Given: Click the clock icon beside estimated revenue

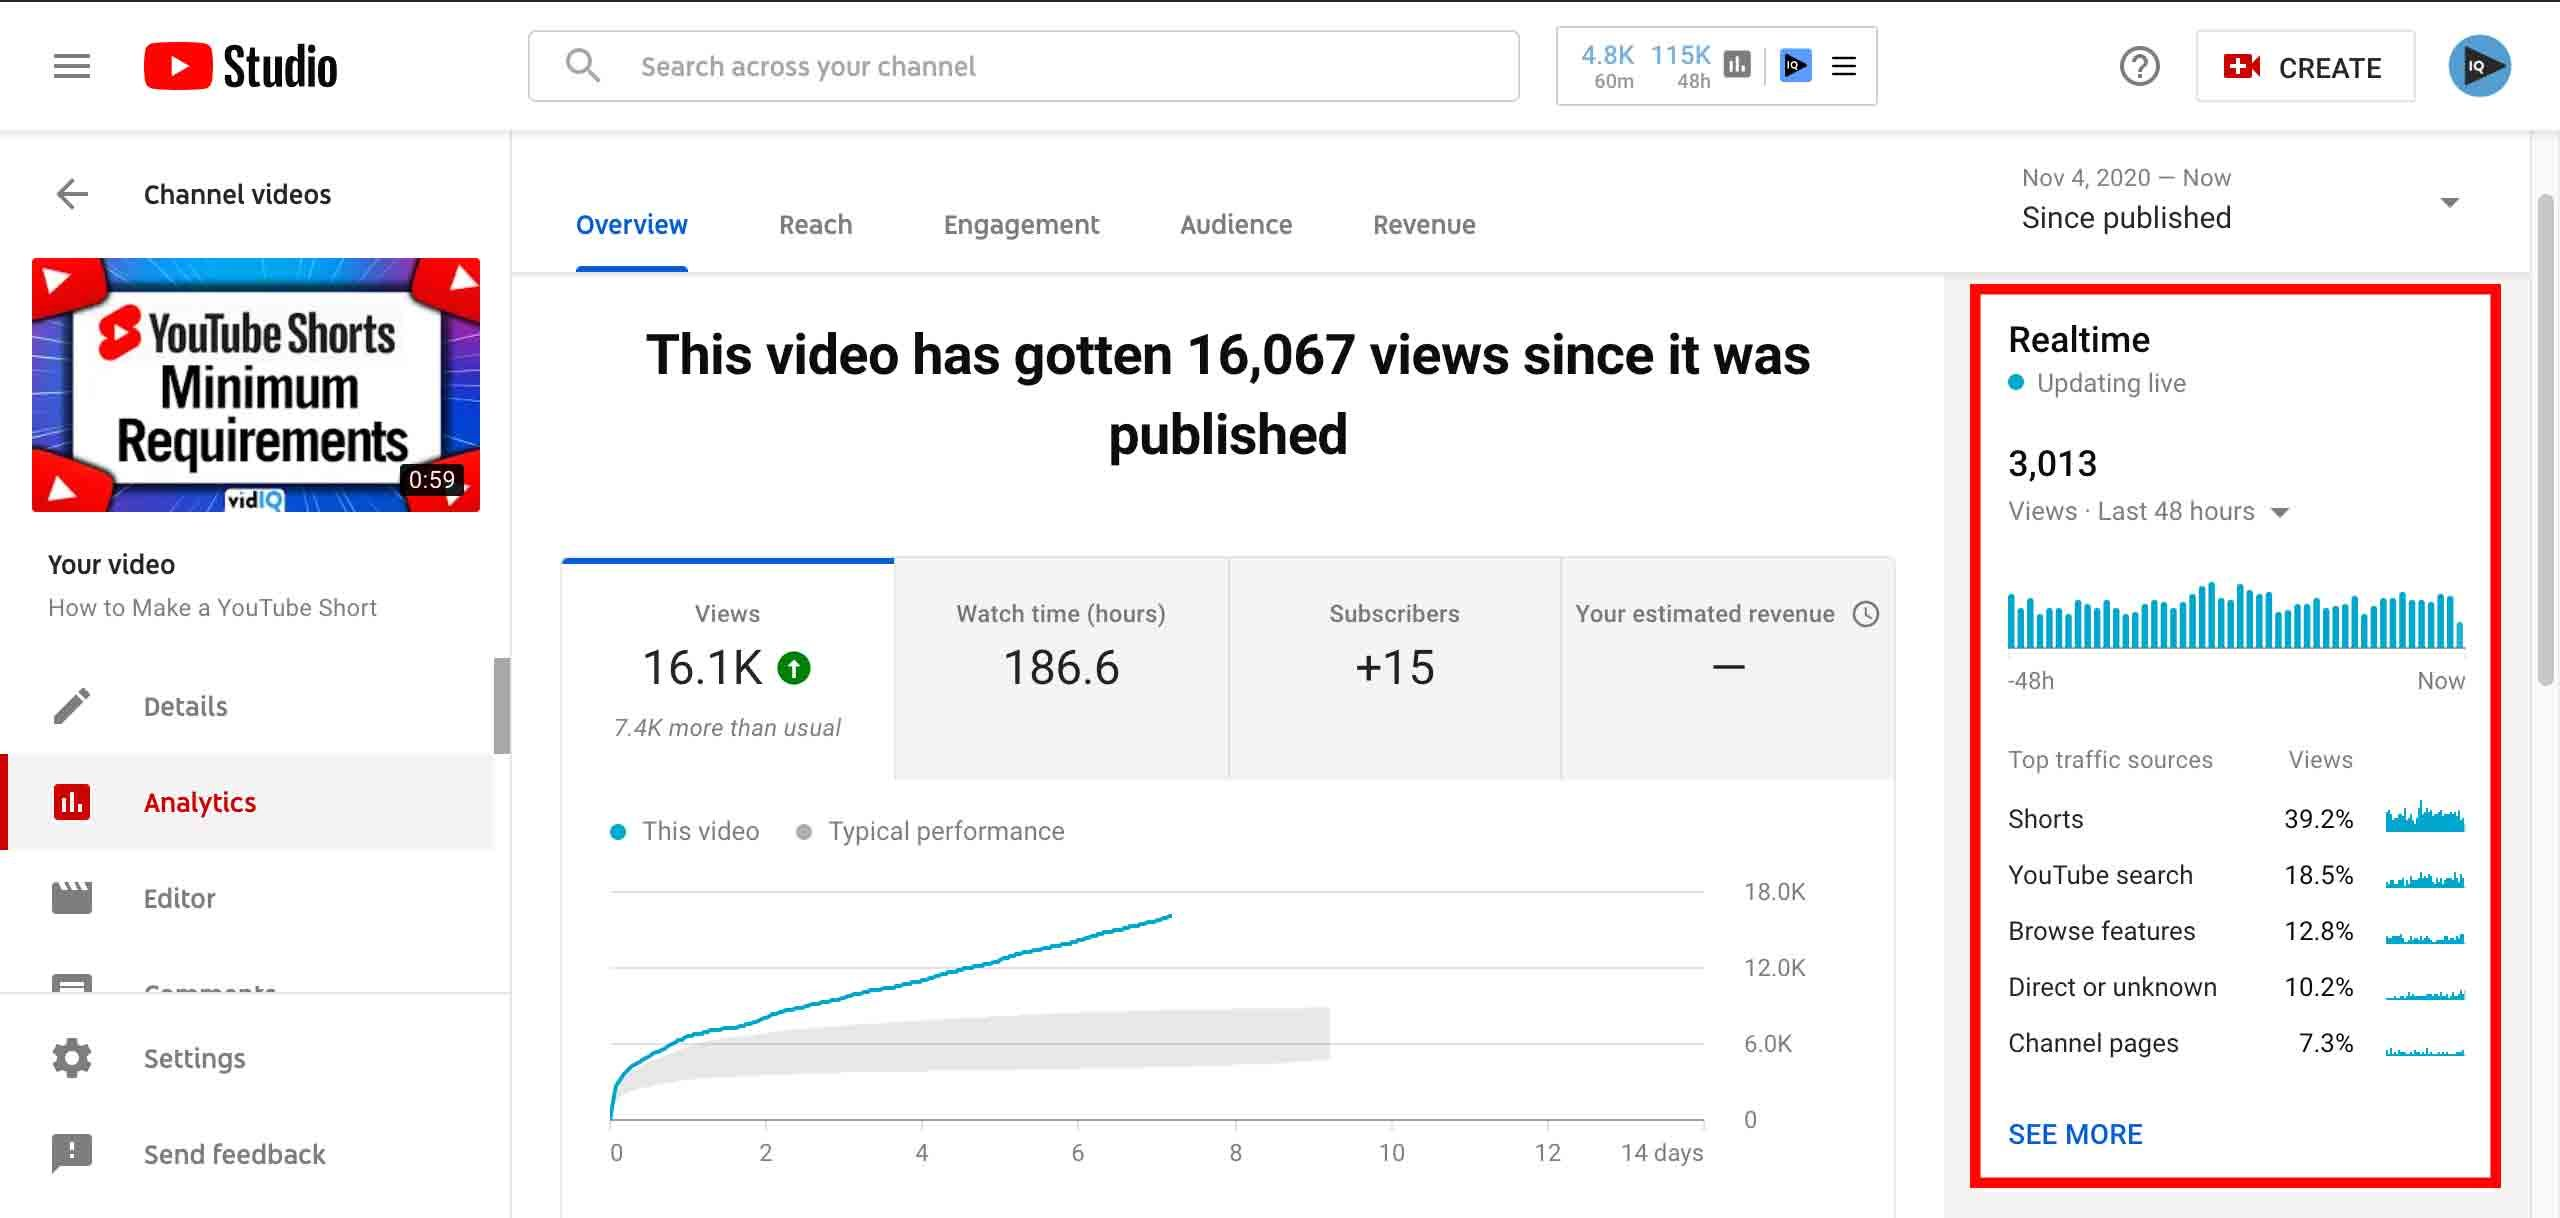Looking at the screenshot, I should coord(1866,614).
